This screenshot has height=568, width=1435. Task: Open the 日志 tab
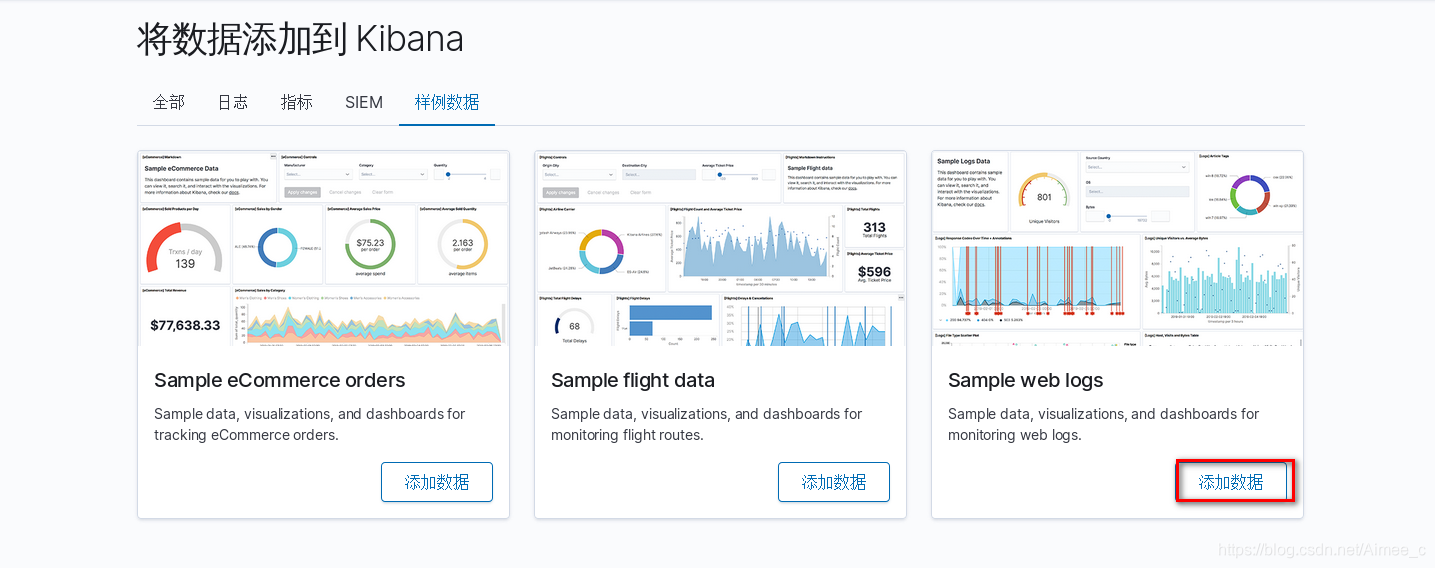coord(233,102)
